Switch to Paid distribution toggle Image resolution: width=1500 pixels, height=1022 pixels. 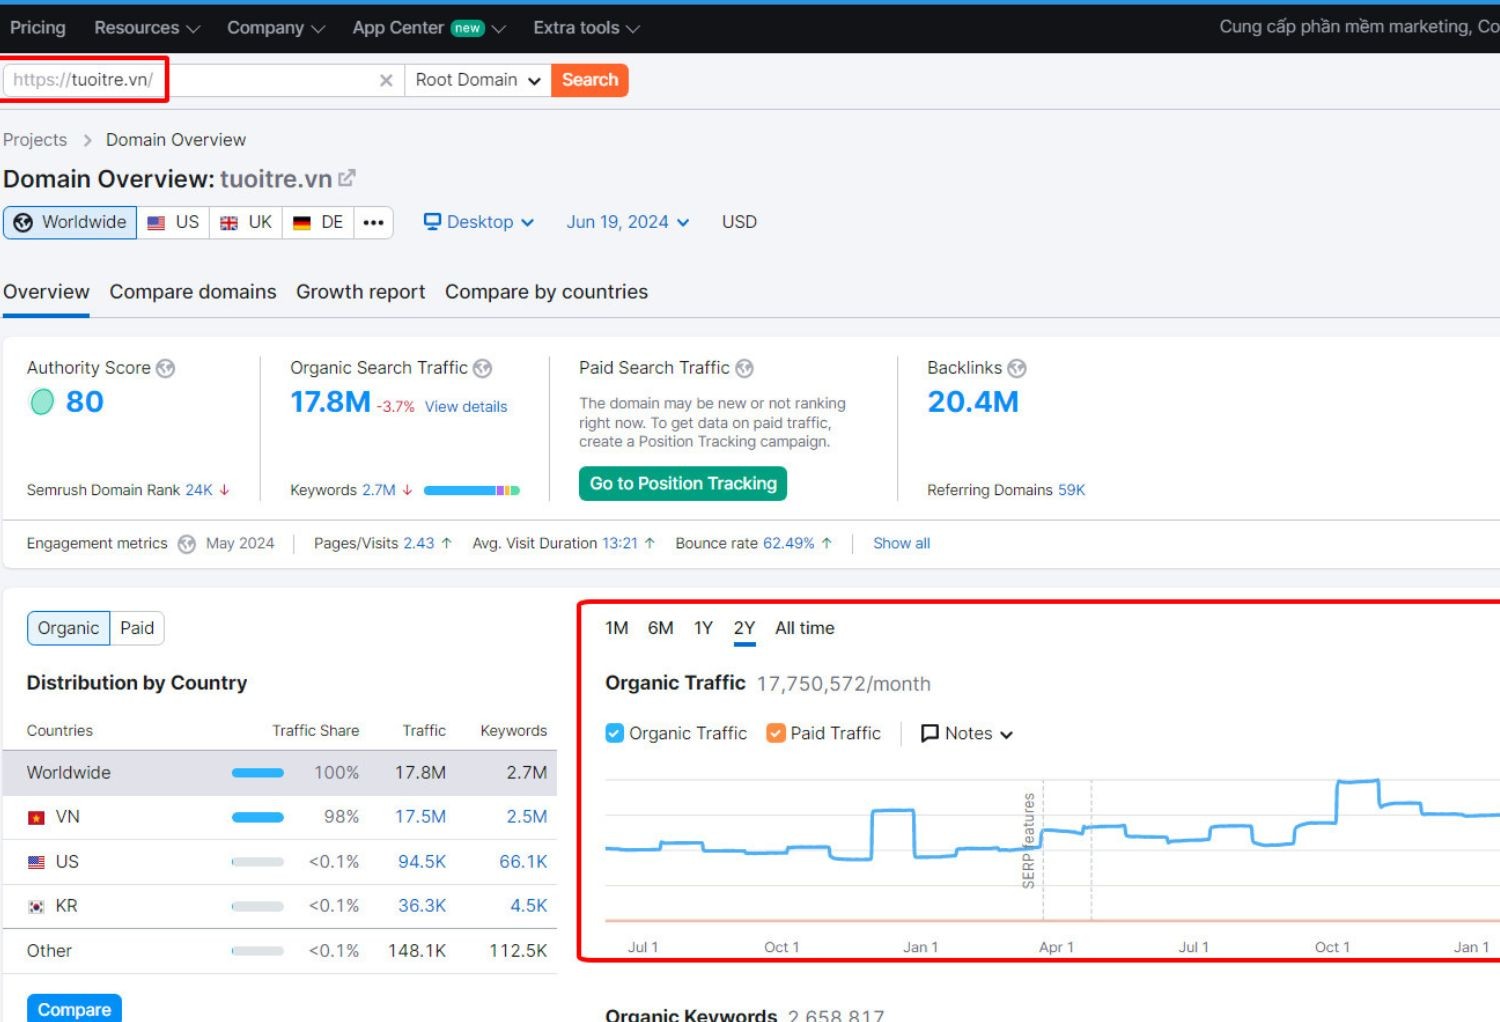[137, 628]
